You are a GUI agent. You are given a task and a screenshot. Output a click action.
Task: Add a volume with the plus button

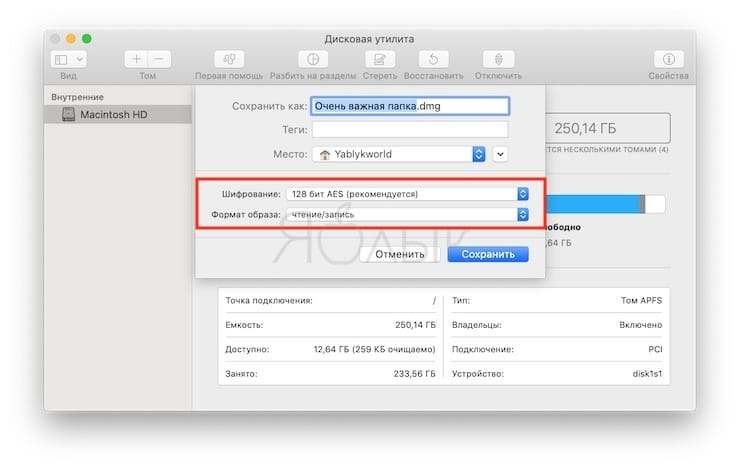(x=136, y=59)
